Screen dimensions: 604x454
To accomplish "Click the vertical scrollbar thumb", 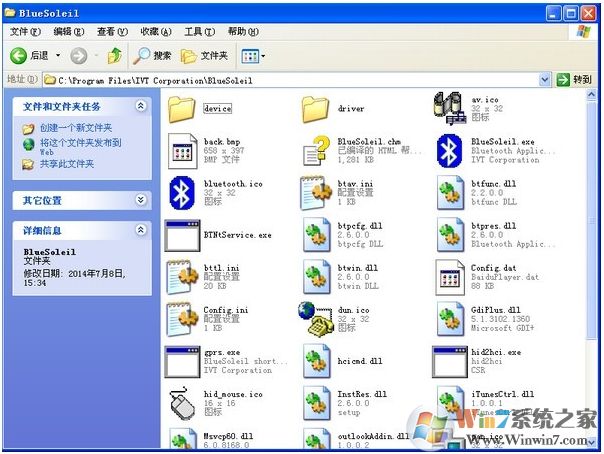I will coord(592,220).
